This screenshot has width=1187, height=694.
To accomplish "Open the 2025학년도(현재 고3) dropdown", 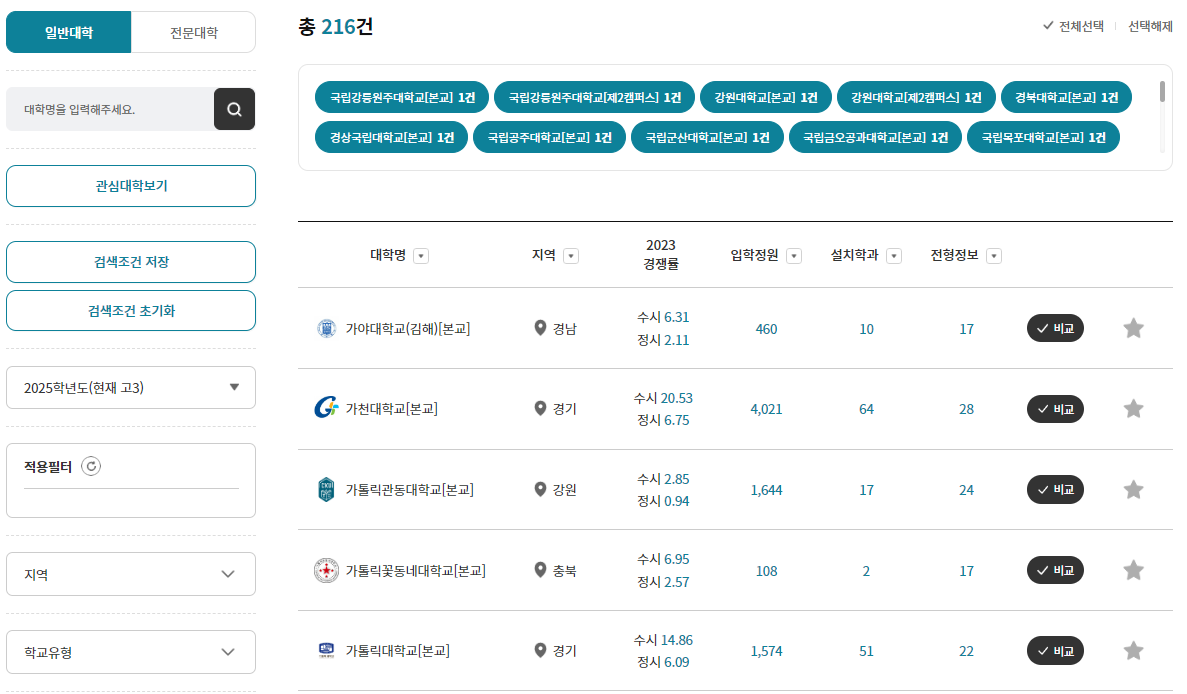I will pyautogui.click(x=130, y=387).
